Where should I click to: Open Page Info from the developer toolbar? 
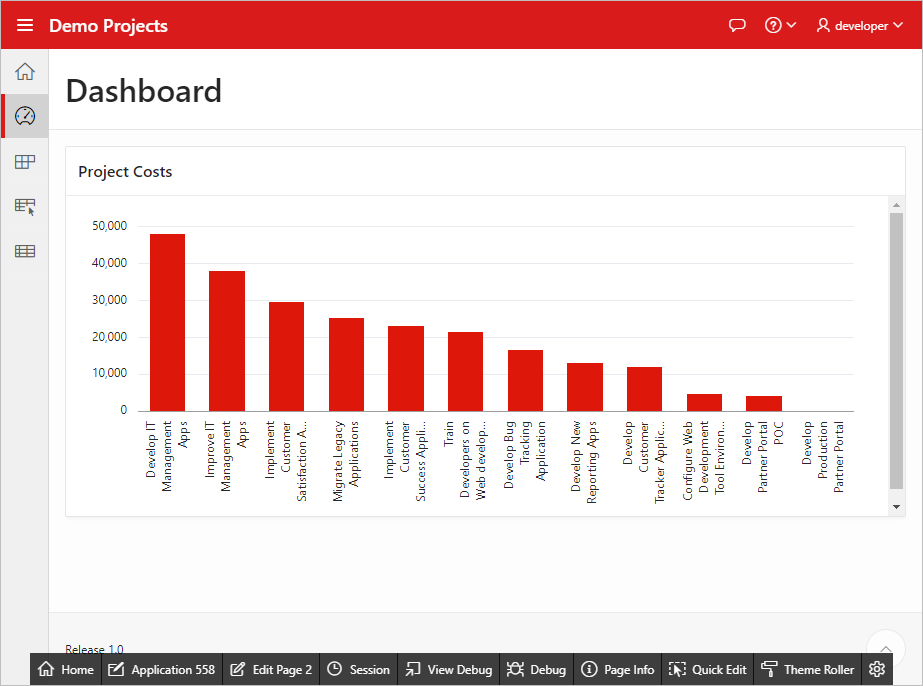pos(617,670)
